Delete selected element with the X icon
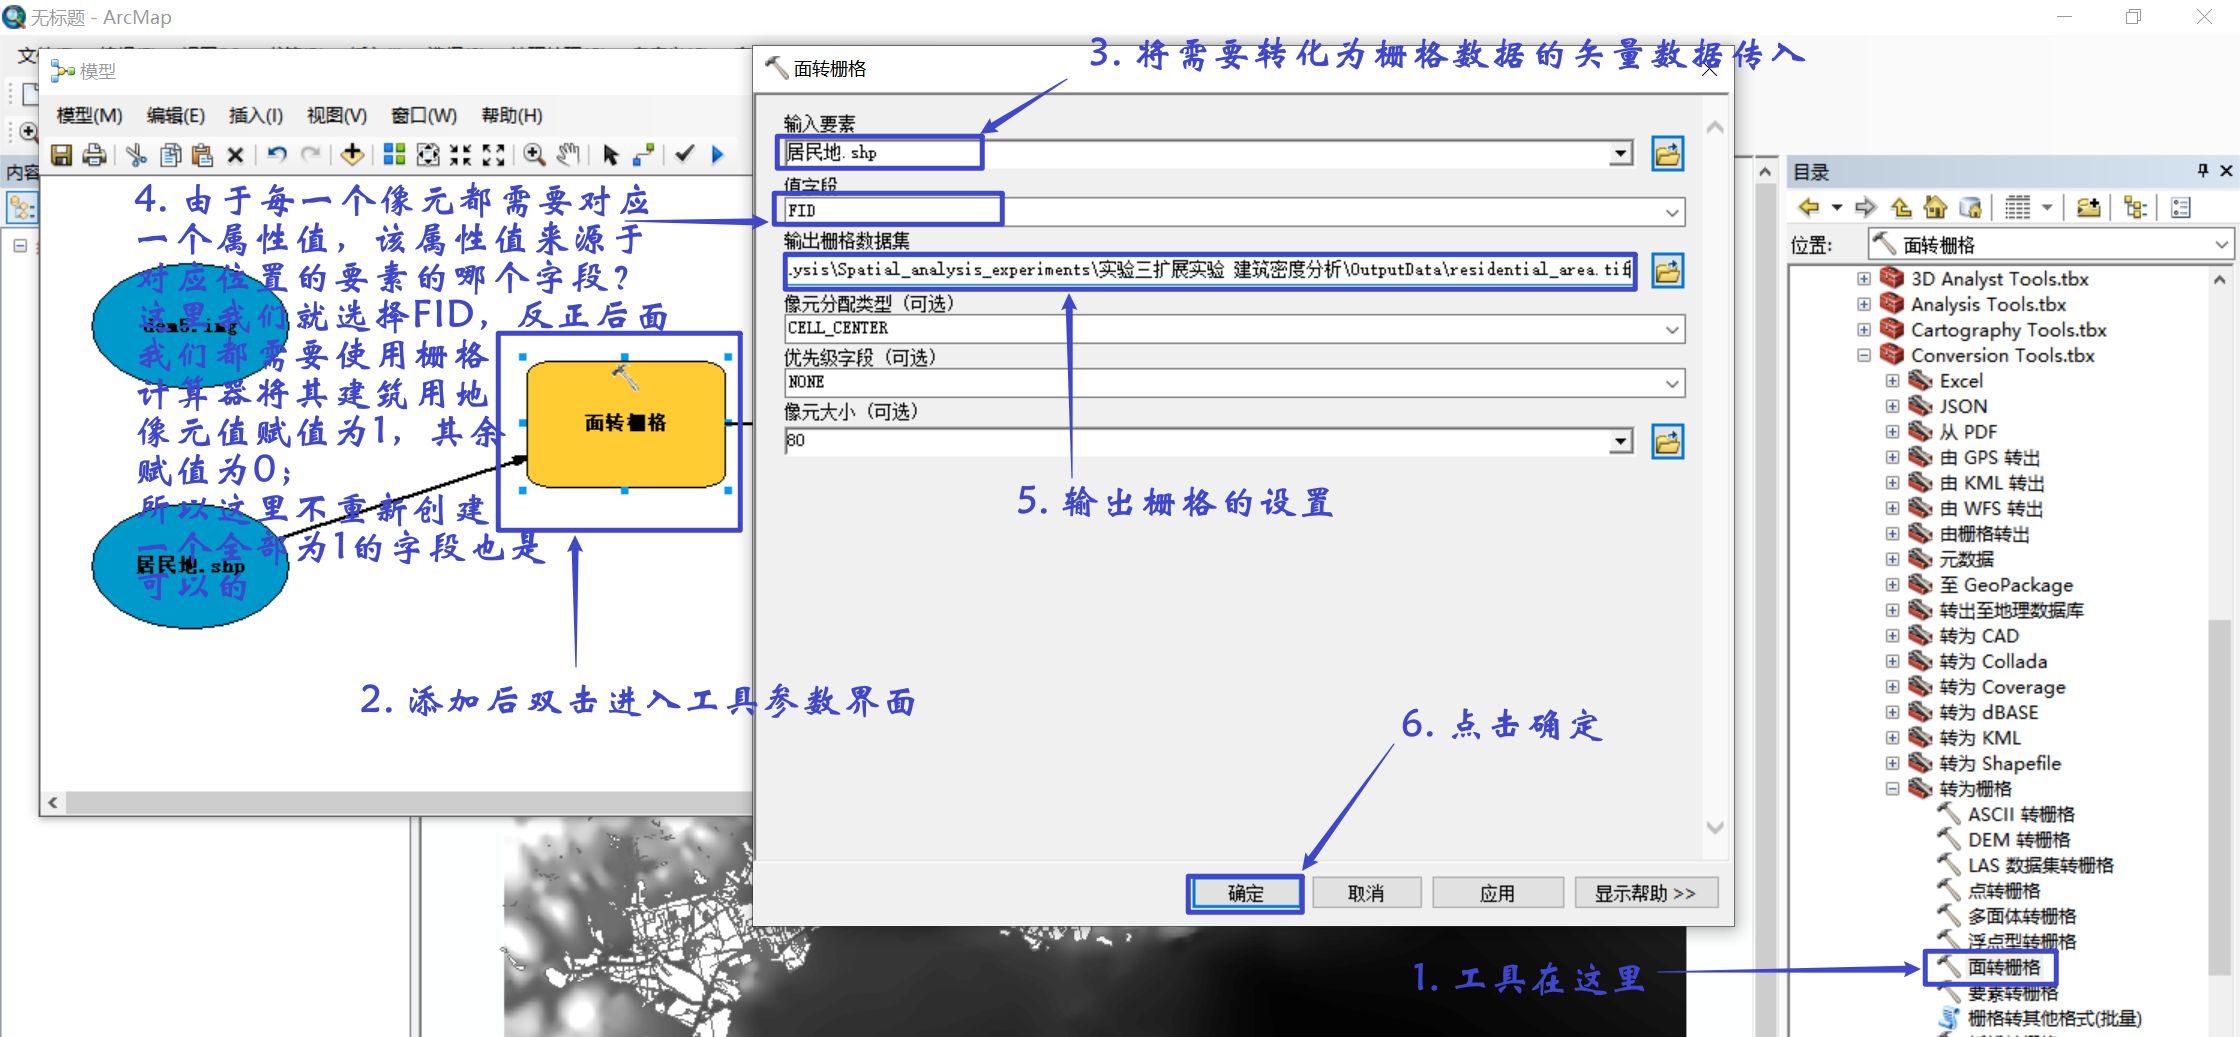Viewport: 2240px width, 1037px height. (x=235, y=155)
